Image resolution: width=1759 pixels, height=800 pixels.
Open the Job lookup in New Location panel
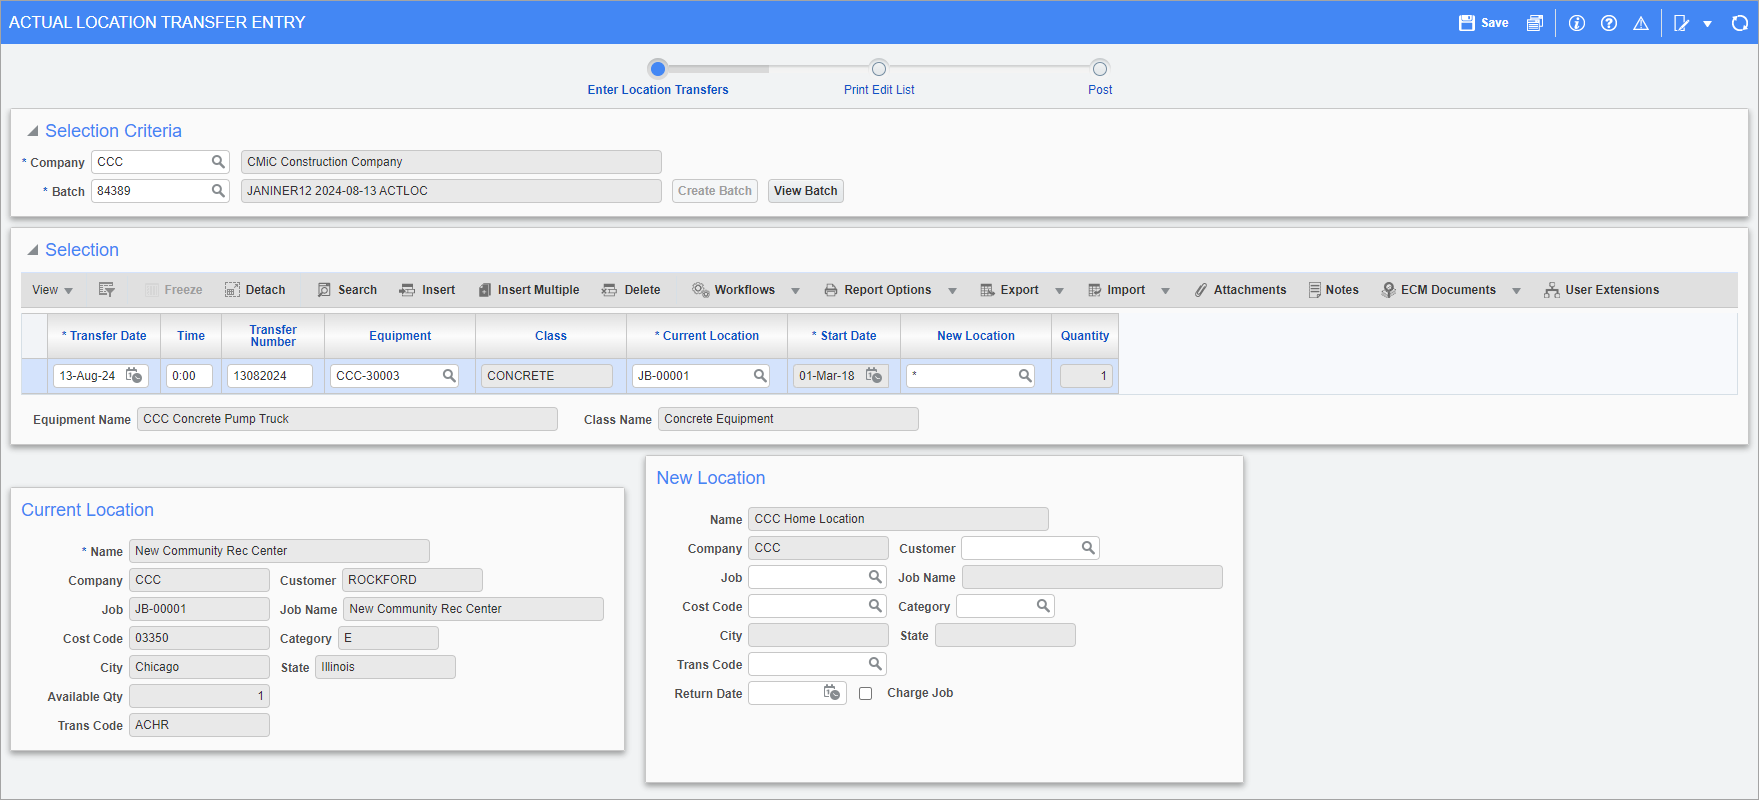(875, 577)
